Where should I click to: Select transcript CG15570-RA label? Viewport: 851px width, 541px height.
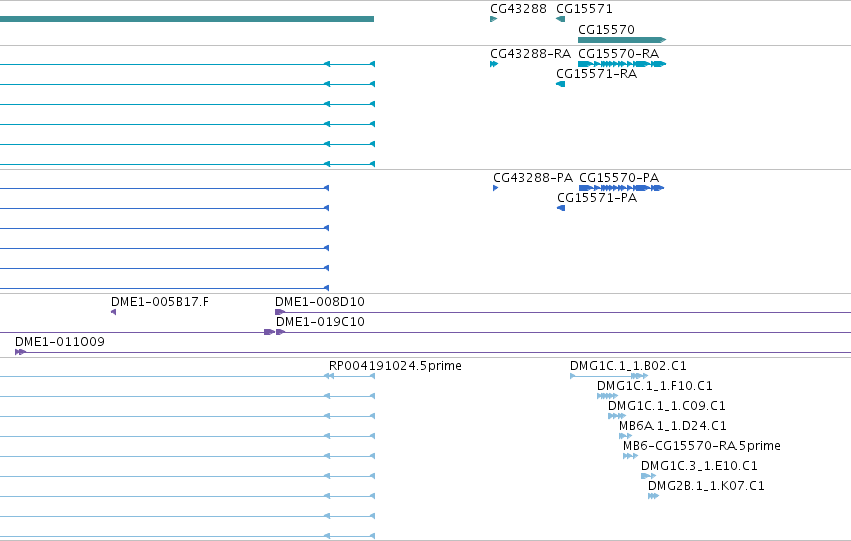coord(618,54)
